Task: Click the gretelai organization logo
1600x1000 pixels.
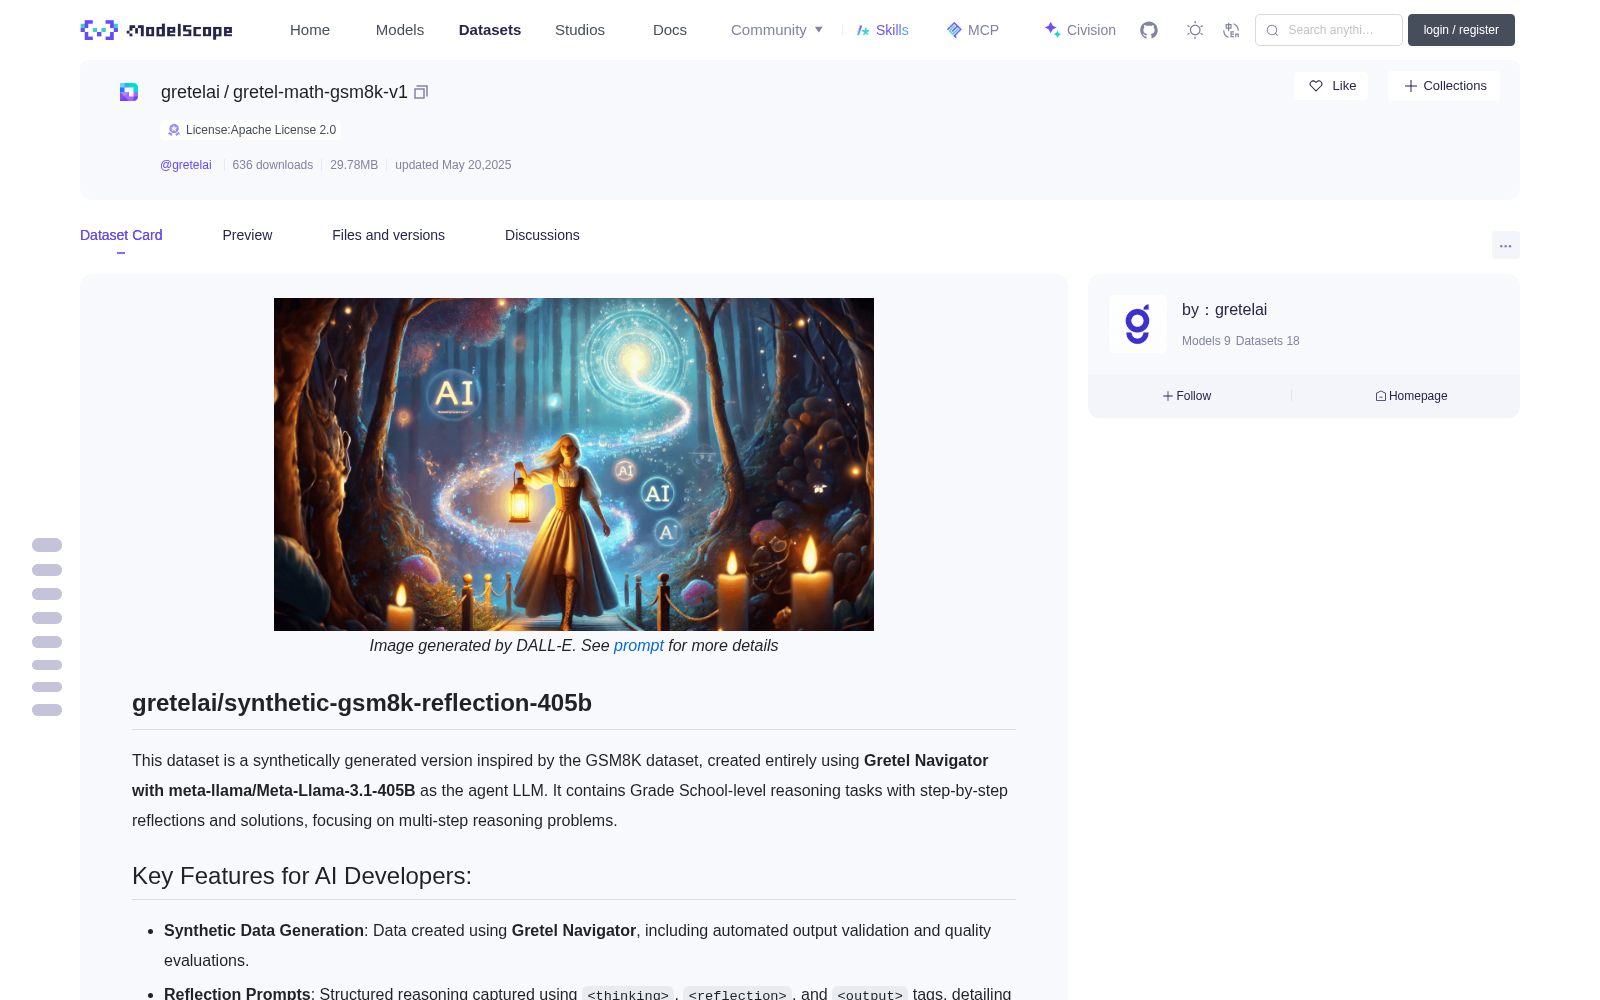Action: click(x=1138, y=324)
